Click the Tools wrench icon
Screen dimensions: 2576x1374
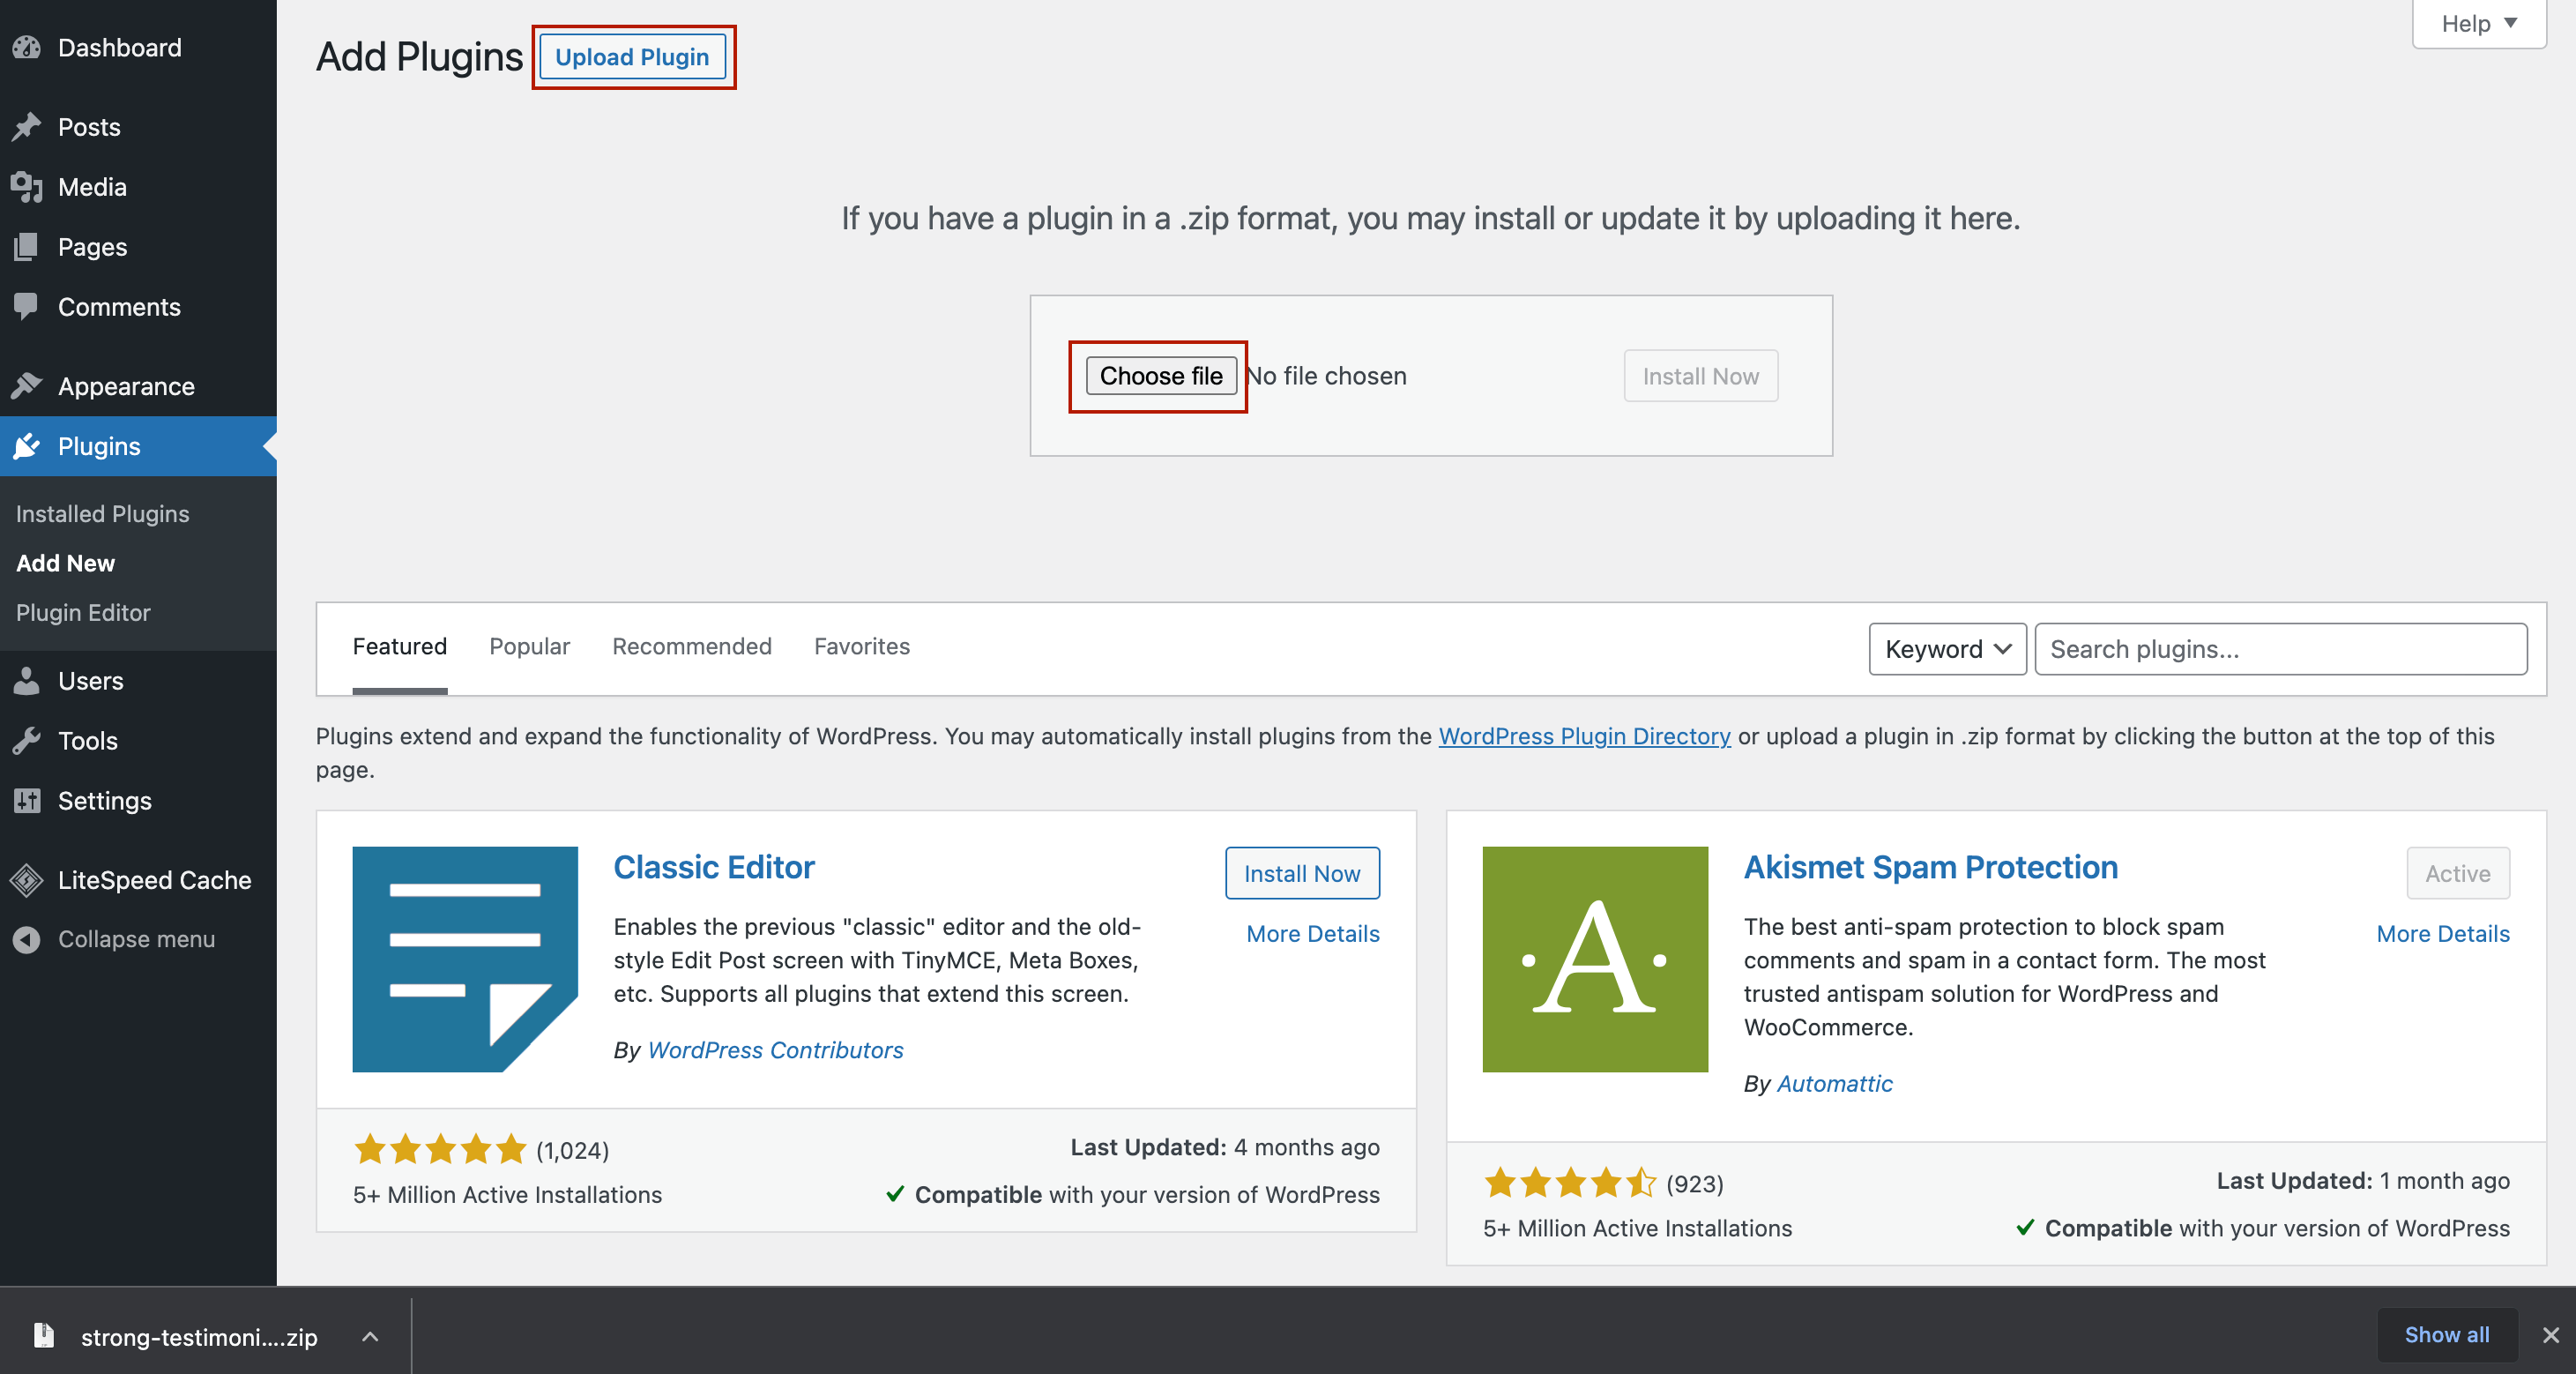pyautogui.click(x=27, y=741)
